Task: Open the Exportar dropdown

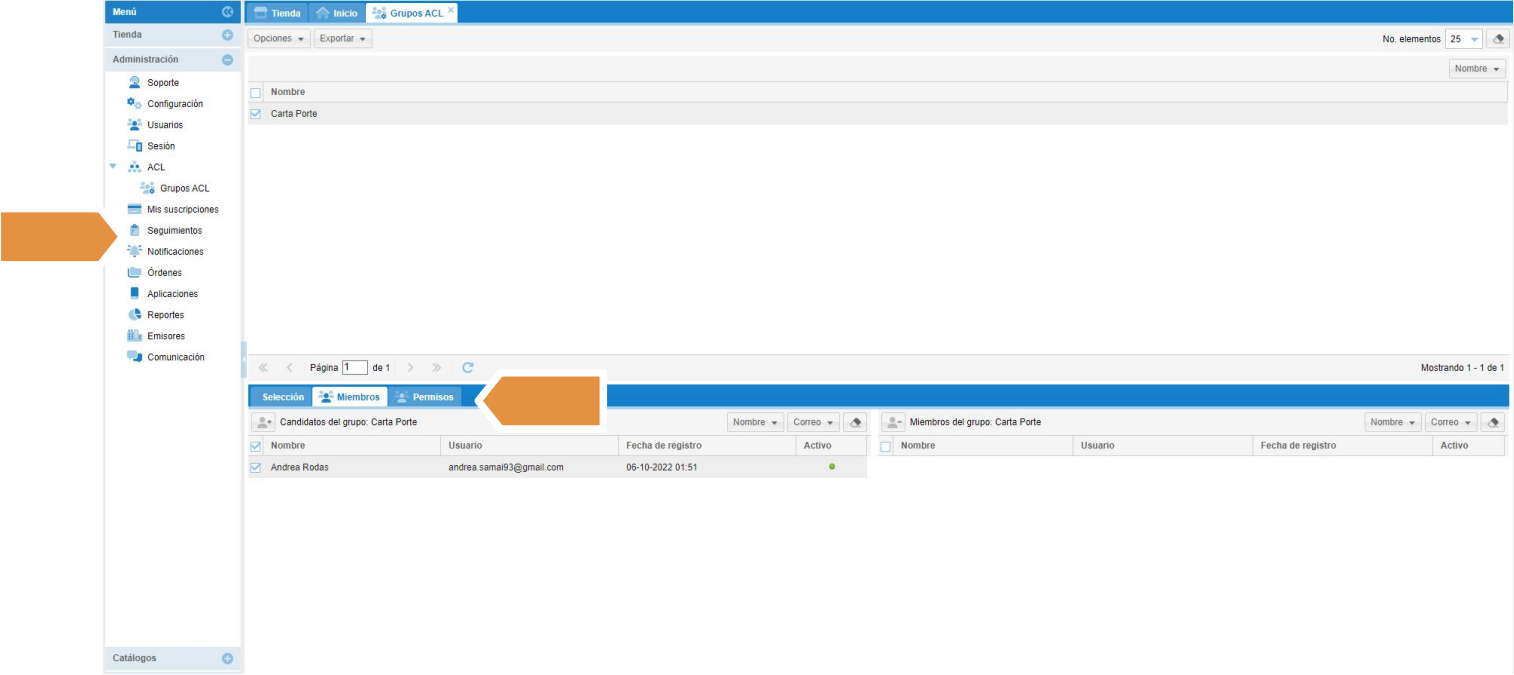Action: 343,39
